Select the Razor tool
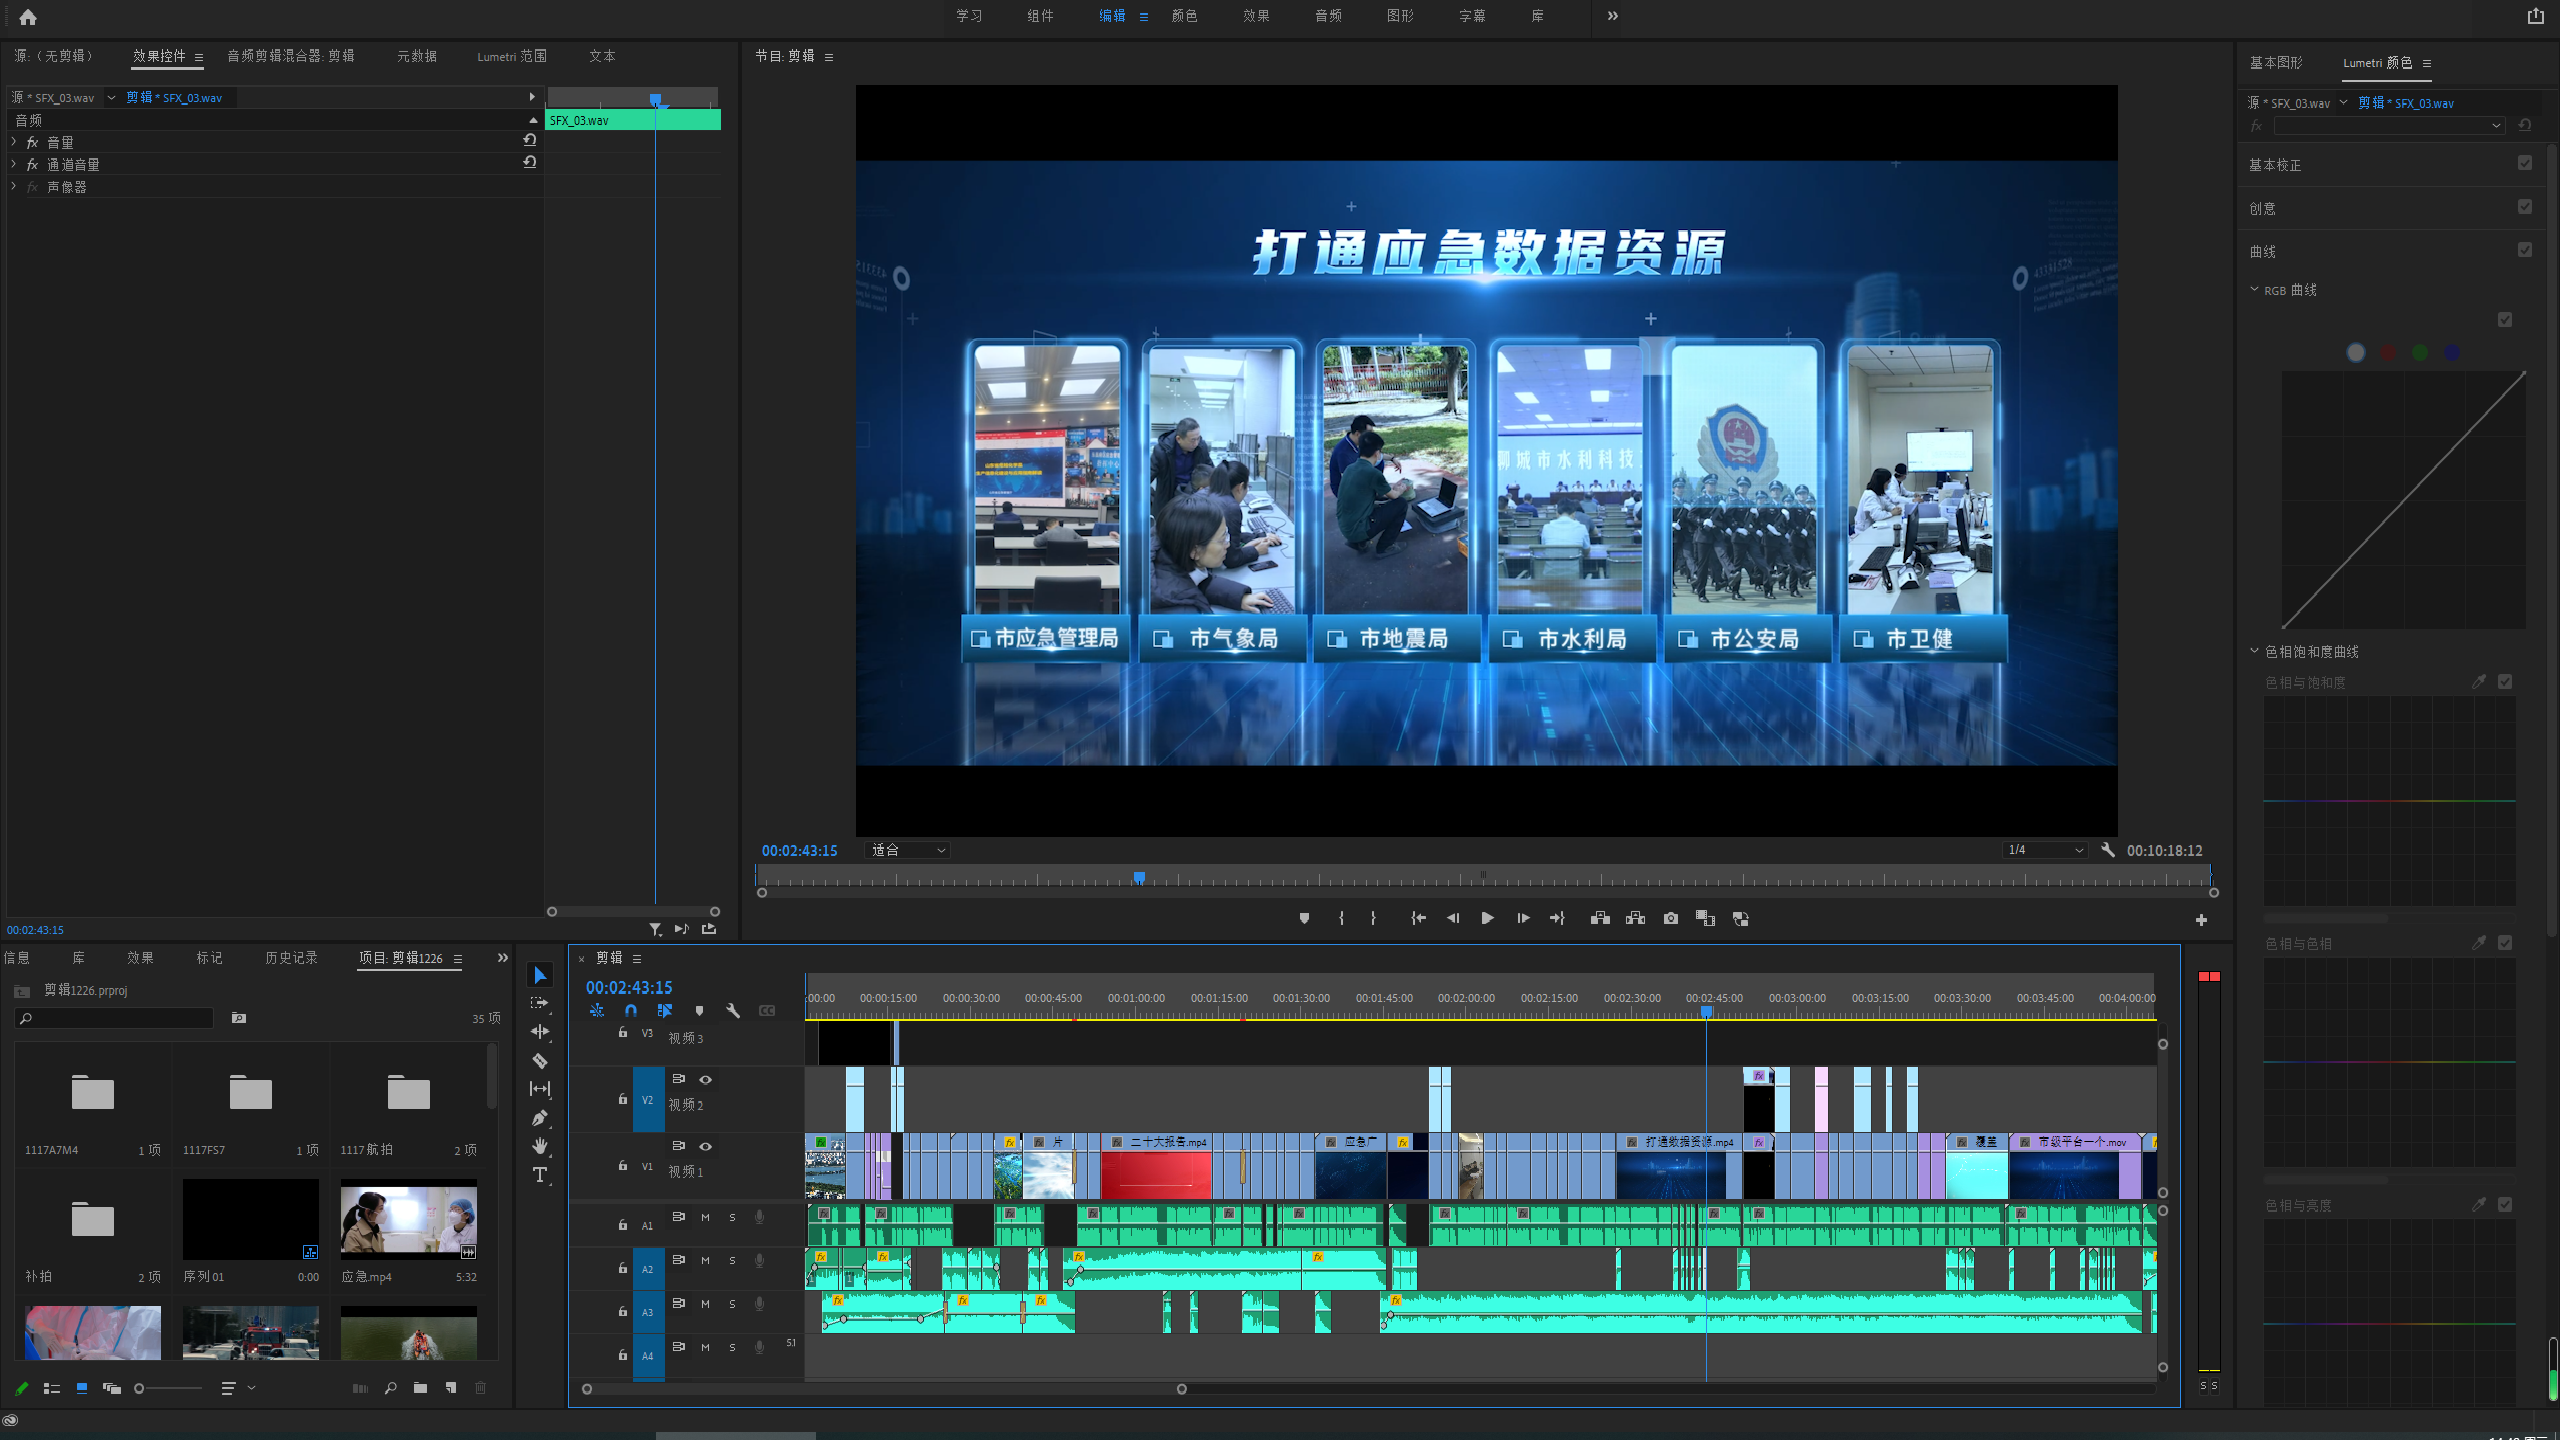 [540, 1060]
